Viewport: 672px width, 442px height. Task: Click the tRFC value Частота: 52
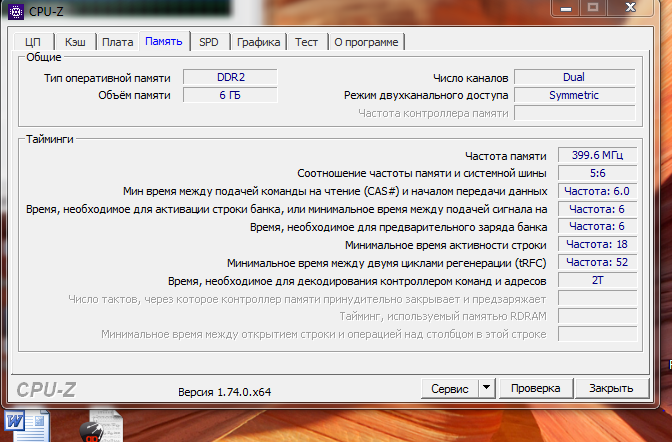point(597,262)
